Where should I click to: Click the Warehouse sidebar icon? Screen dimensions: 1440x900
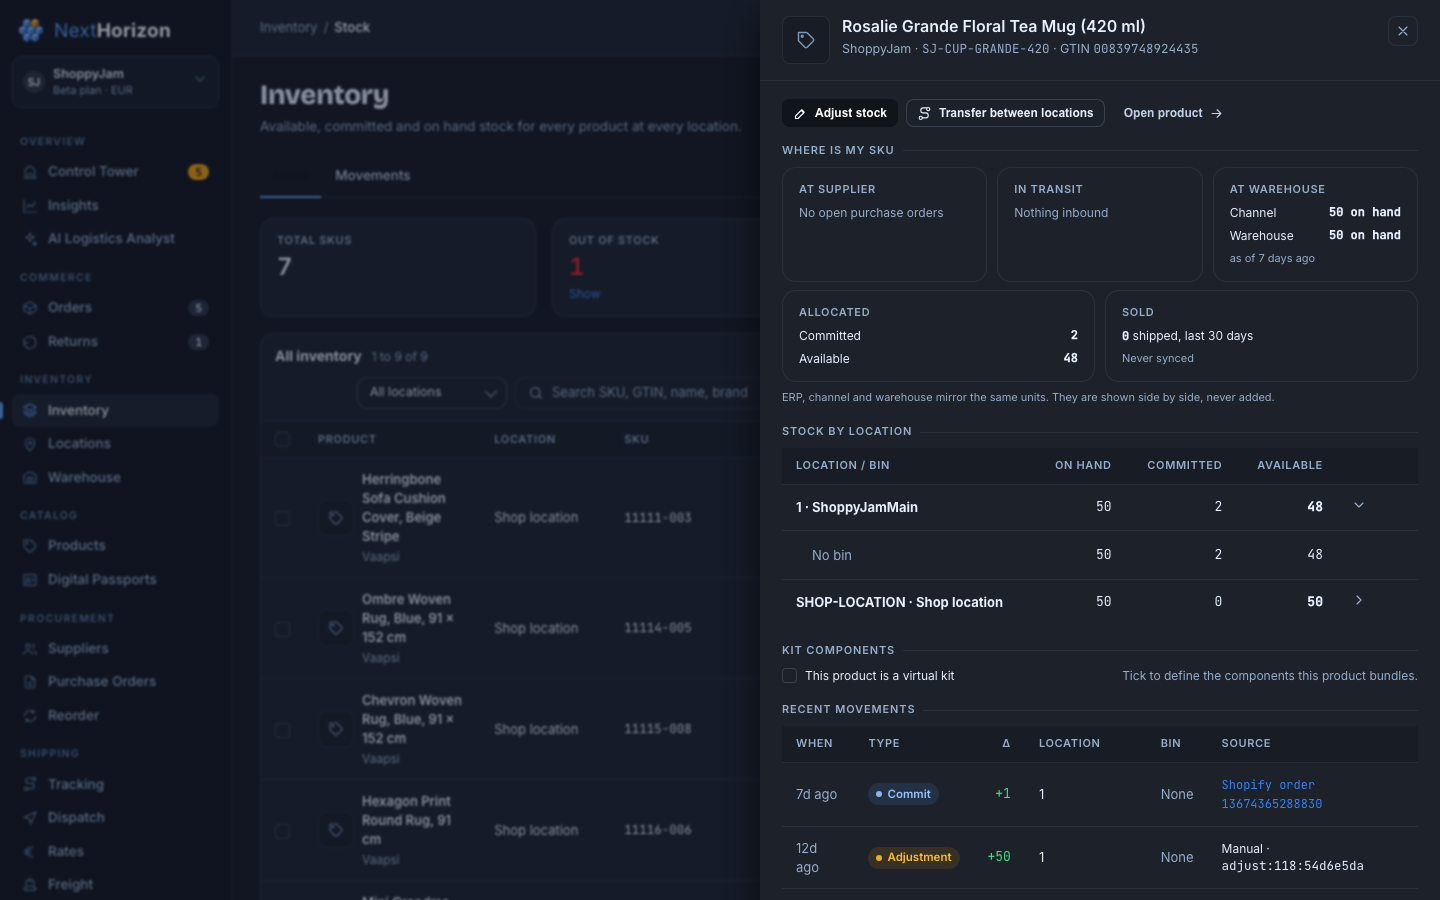30,478
